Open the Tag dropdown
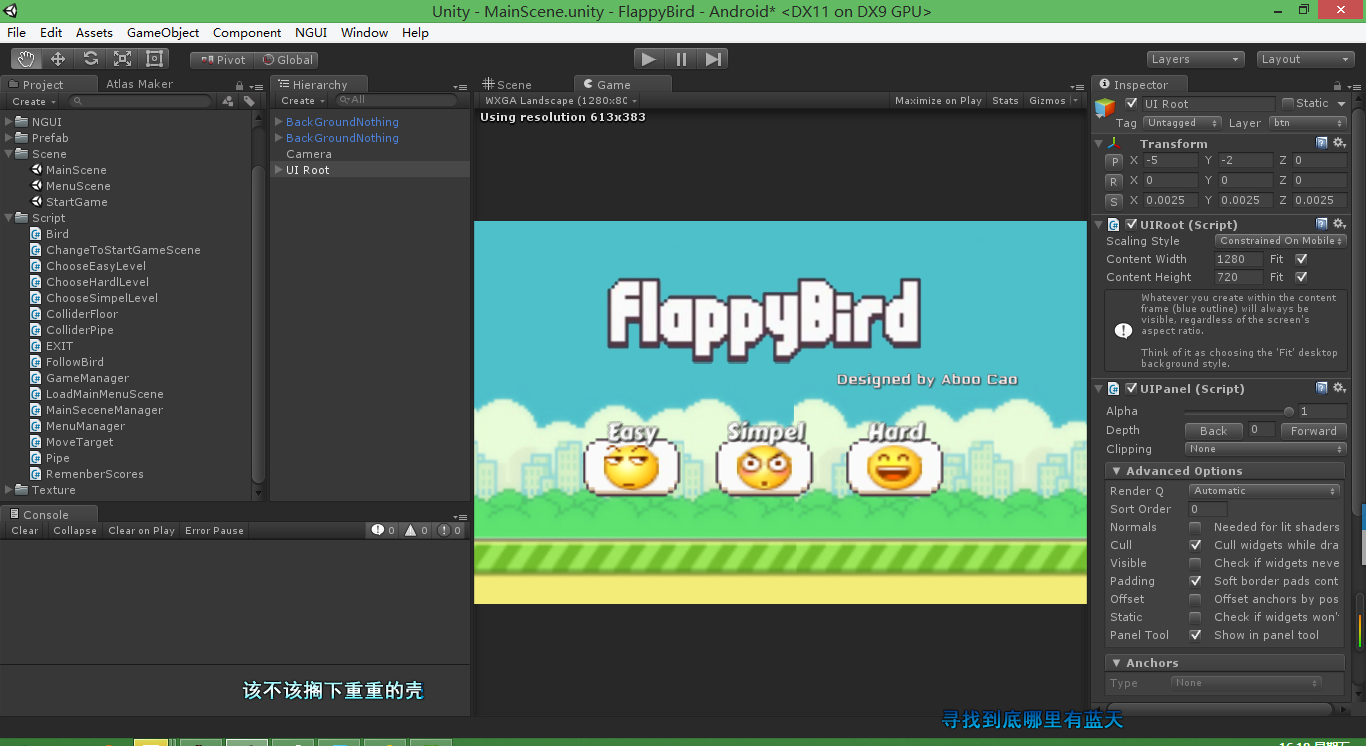Viewport: 1366px width, 746px height. point(1183,123)
